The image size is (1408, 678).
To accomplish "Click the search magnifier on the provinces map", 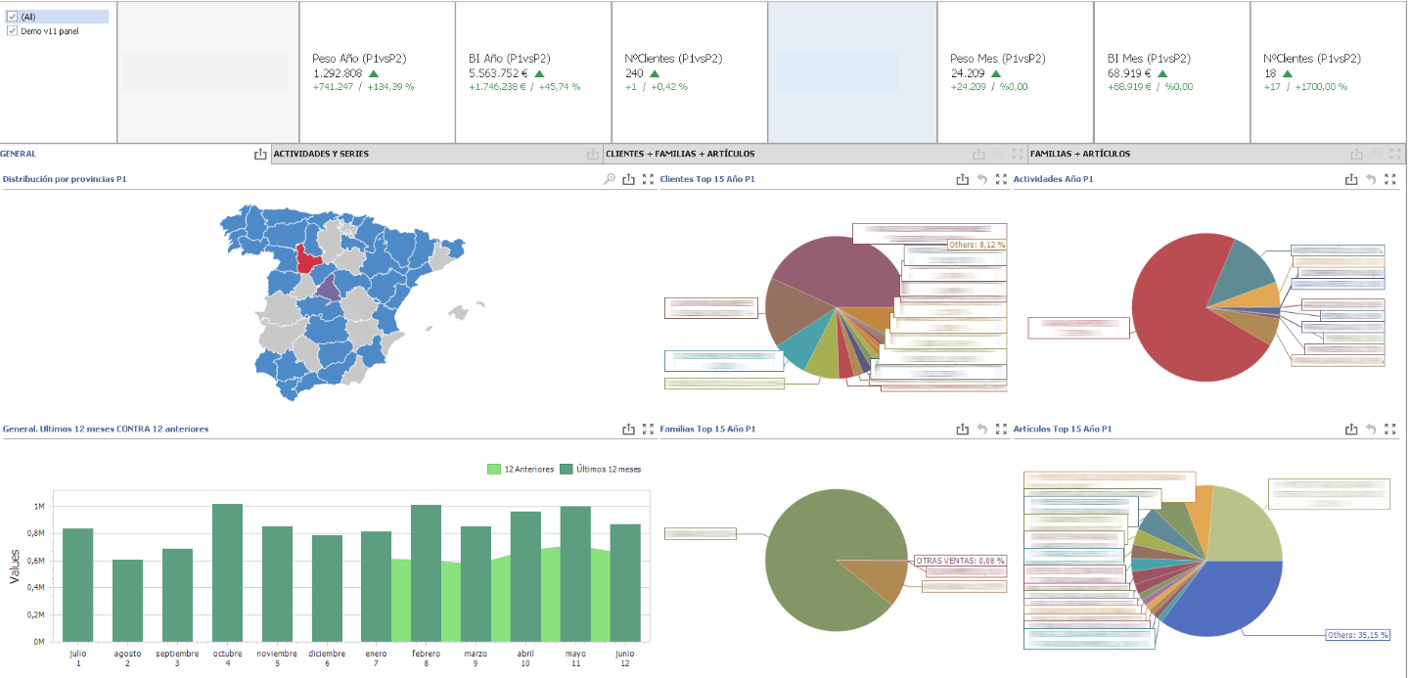I will tap(609, 179).
